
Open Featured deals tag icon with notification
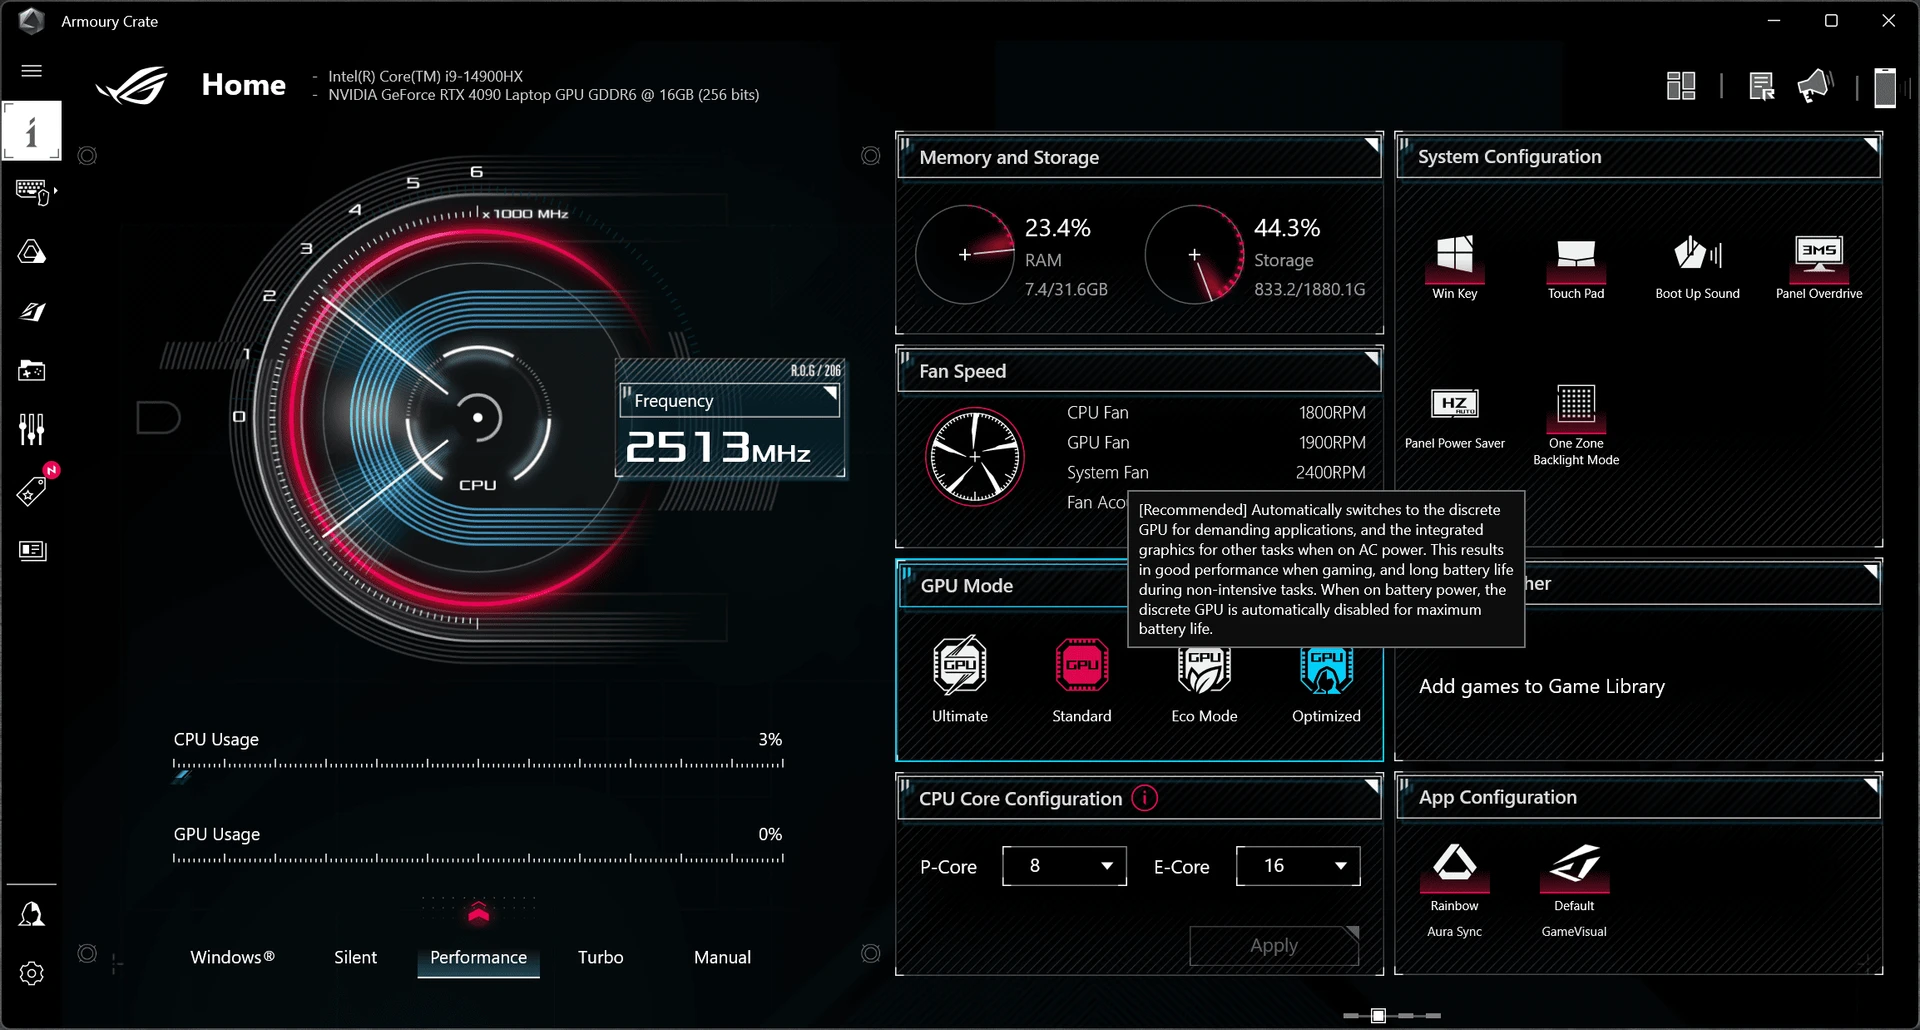click(x=32, y=490)
